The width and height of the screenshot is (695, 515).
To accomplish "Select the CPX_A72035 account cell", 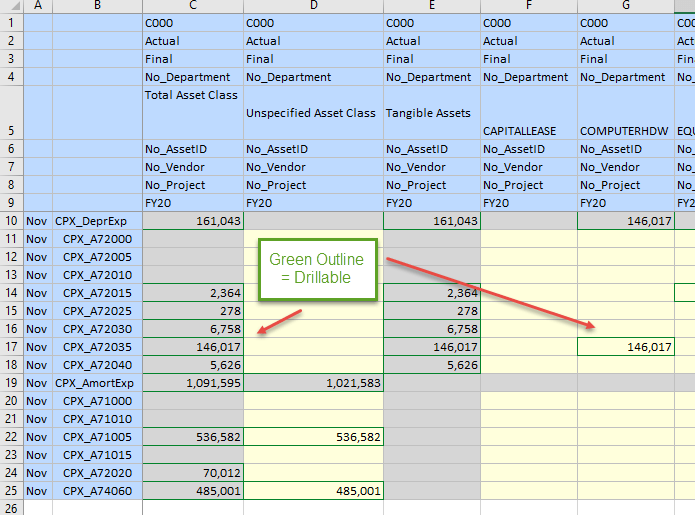I will point(97,347).
